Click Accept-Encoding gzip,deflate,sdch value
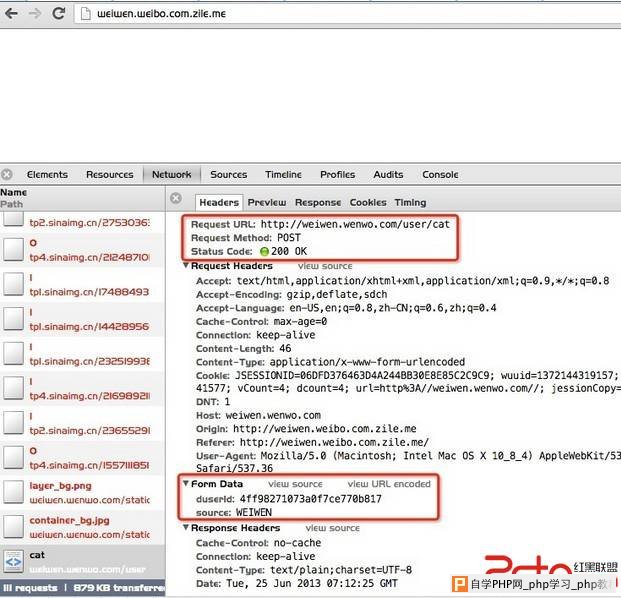 tap(337, 295)
